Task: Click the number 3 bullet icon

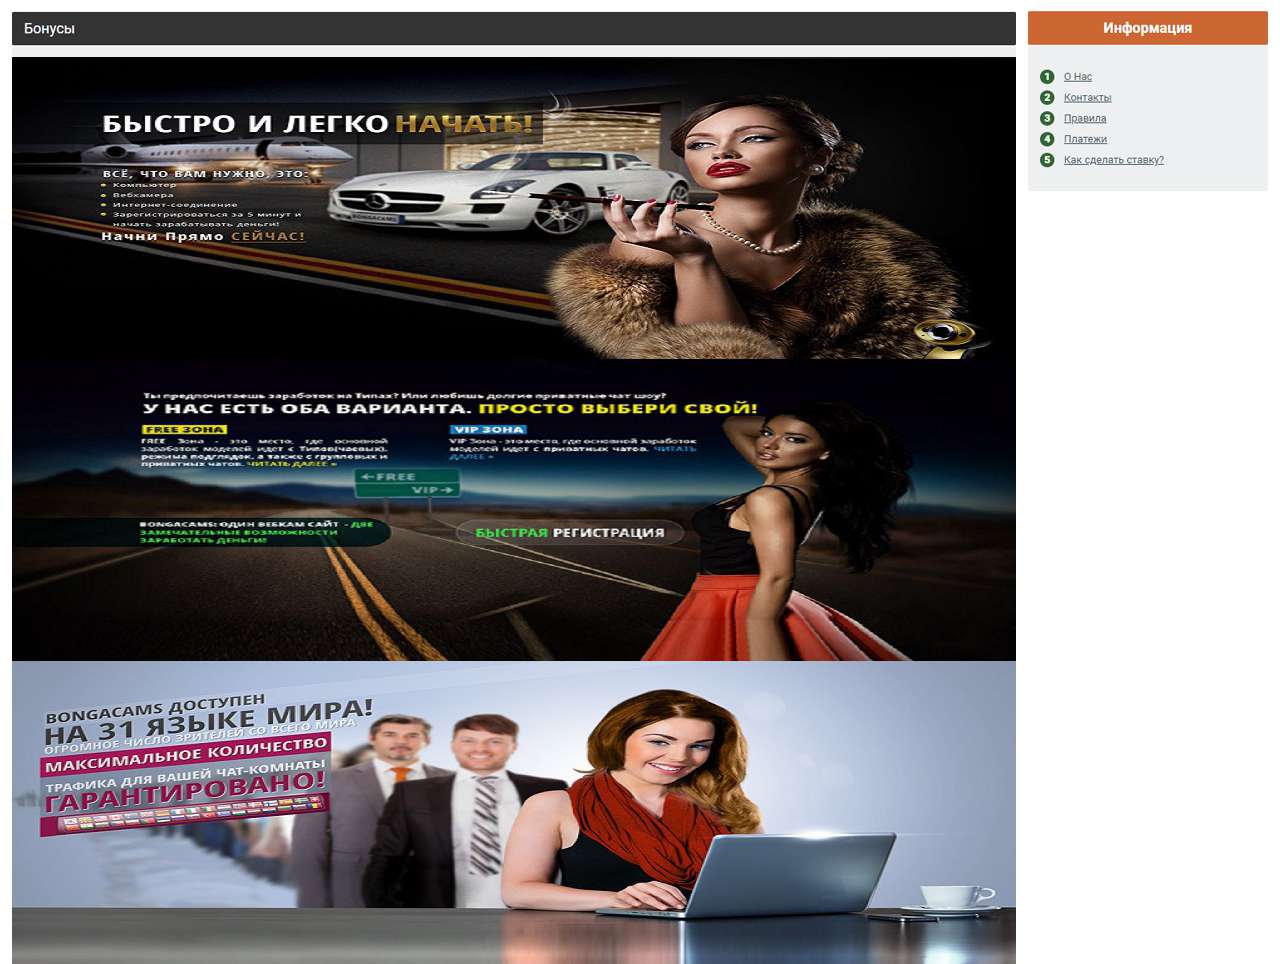Action: (x=1047, y=118)
